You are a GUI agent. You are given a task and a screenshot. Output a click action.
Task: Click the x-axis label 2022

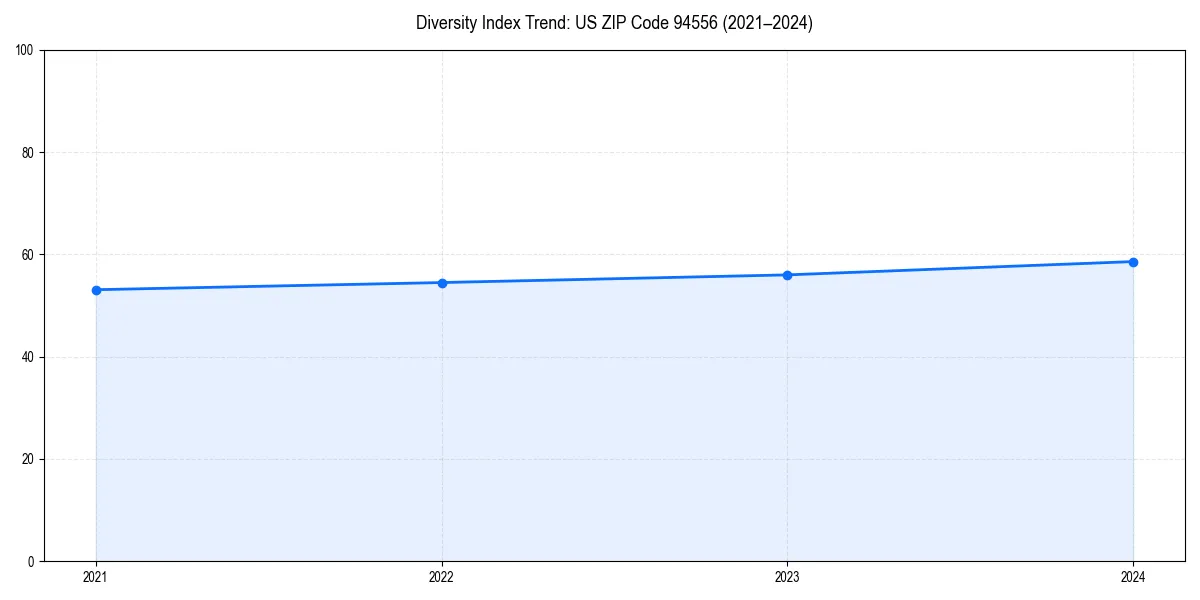[x=442, y=577]
